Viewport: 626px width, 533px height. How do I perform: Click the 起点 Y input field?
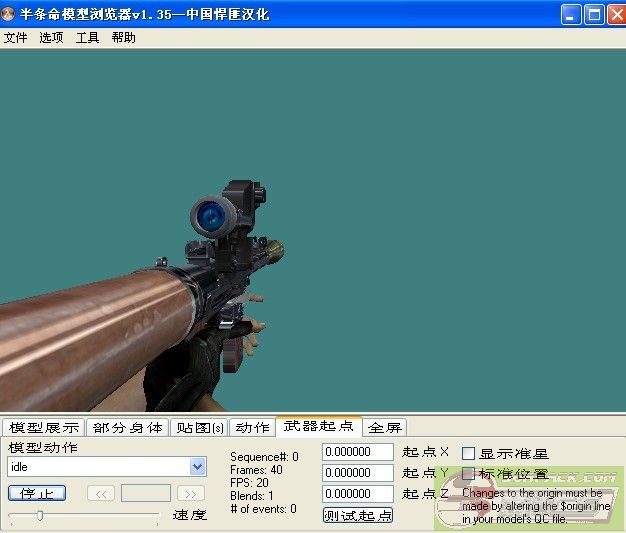point(358,473)
